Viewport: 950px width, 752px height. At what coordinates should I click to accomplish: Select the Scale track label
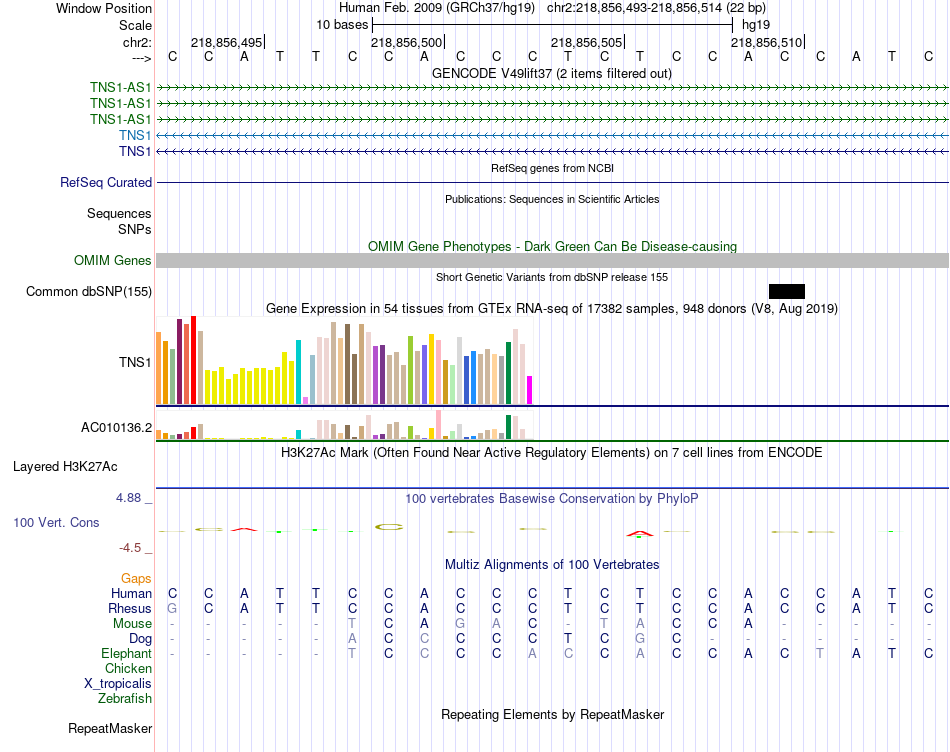[135, 25]
